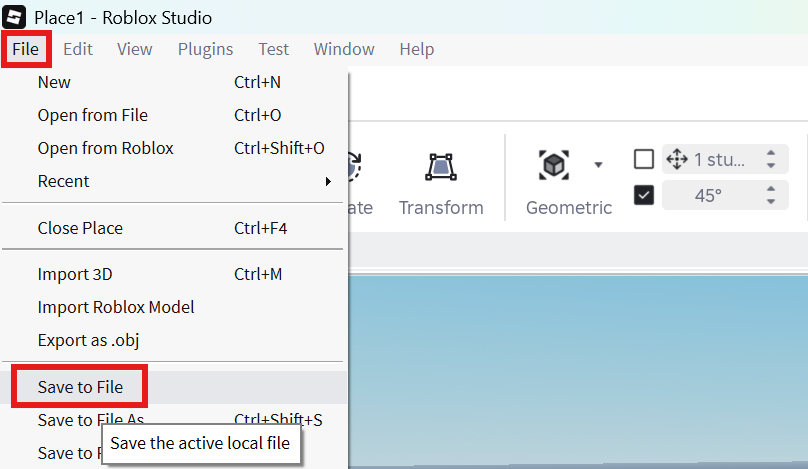Screen dimensions: 808x469
Task: Click the move-arrows icon in stud snap field
Action: 676,159
